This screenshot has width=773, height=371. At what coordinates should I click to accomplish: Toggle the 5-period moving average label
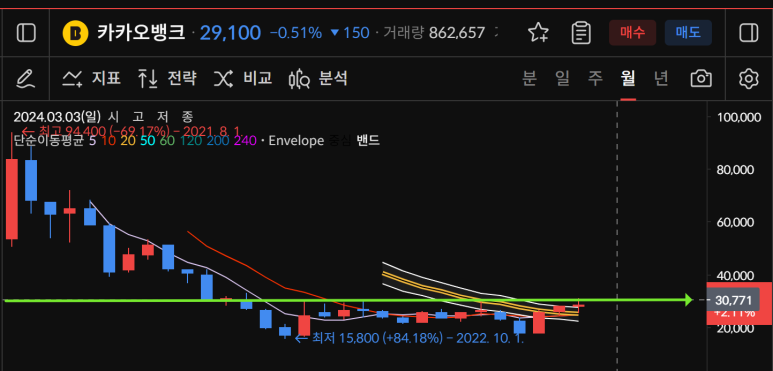pos(93,141)
